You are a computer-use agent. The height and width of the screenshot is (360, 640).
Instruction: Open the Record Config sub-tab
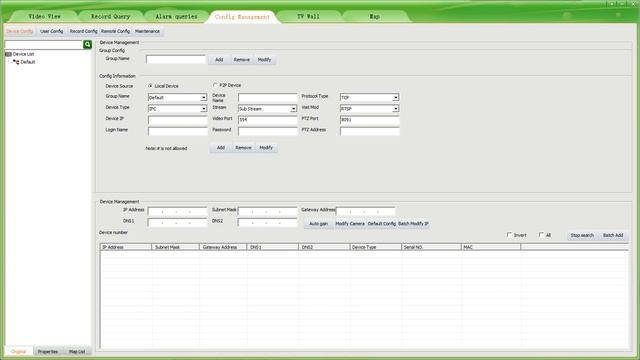pos(83,31)
